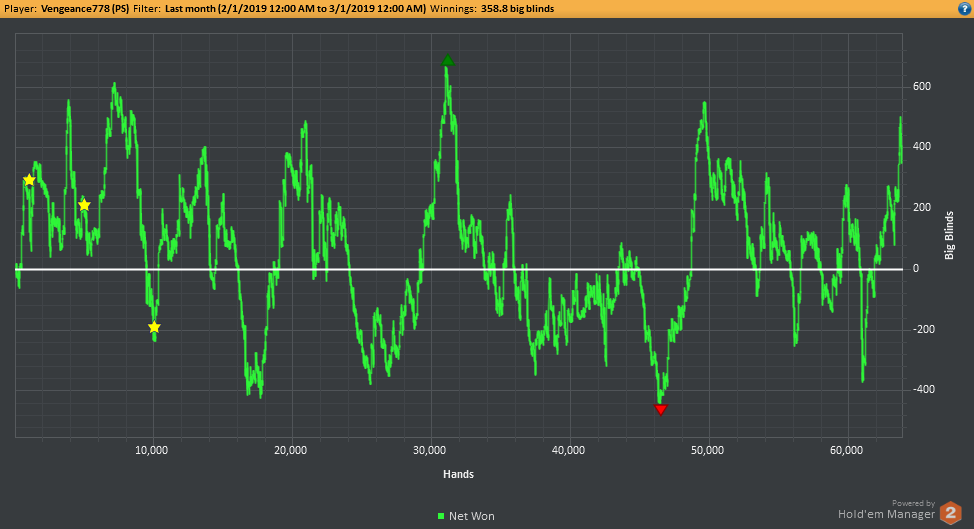Open the blue help question mark icon
Viewport: 974px width, 529px height.
pyautogui.click(x=965, y=9)
